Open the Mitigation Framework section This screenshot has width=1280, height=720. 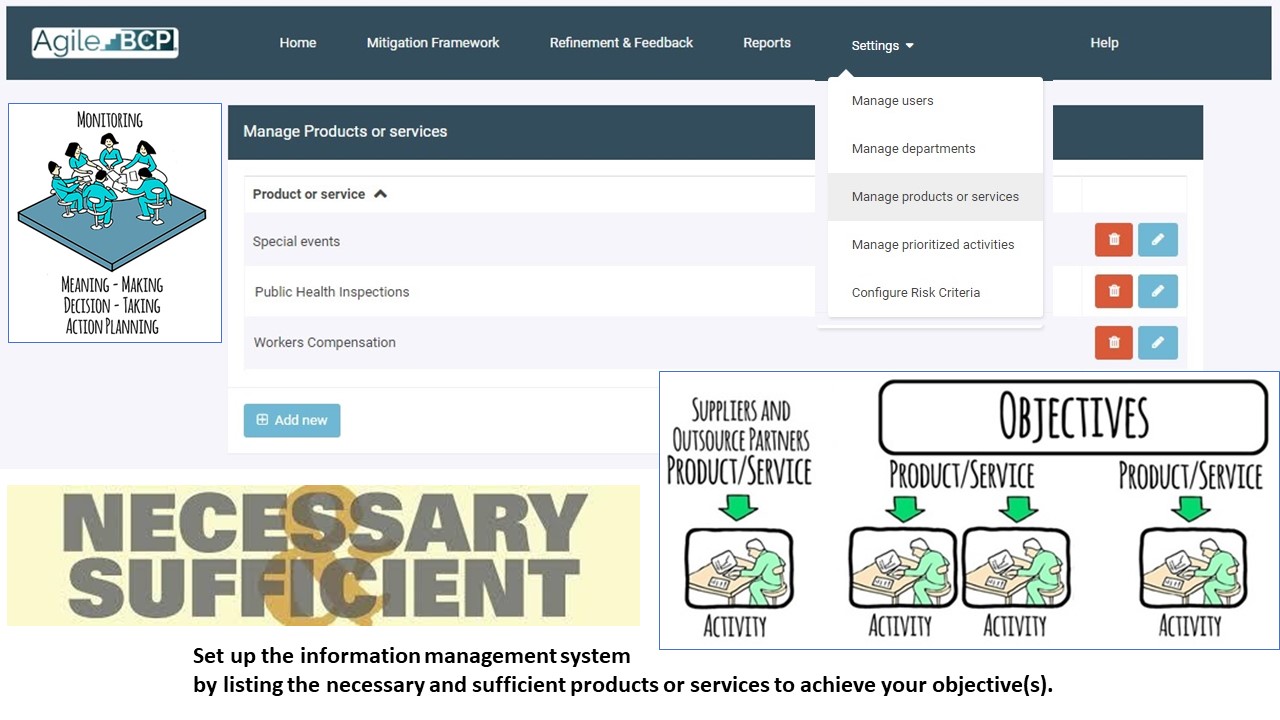(433, 42)
